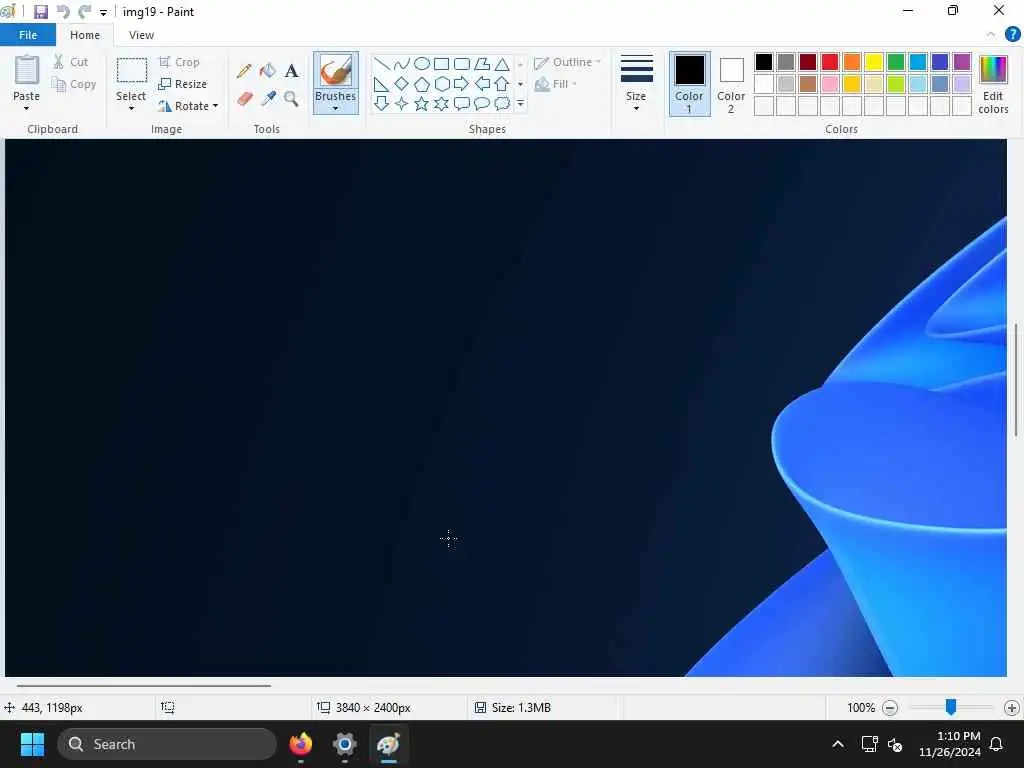Screen dimensions: 1024x768
Task: Open Firefox from the taskbar
Action: 300,744
